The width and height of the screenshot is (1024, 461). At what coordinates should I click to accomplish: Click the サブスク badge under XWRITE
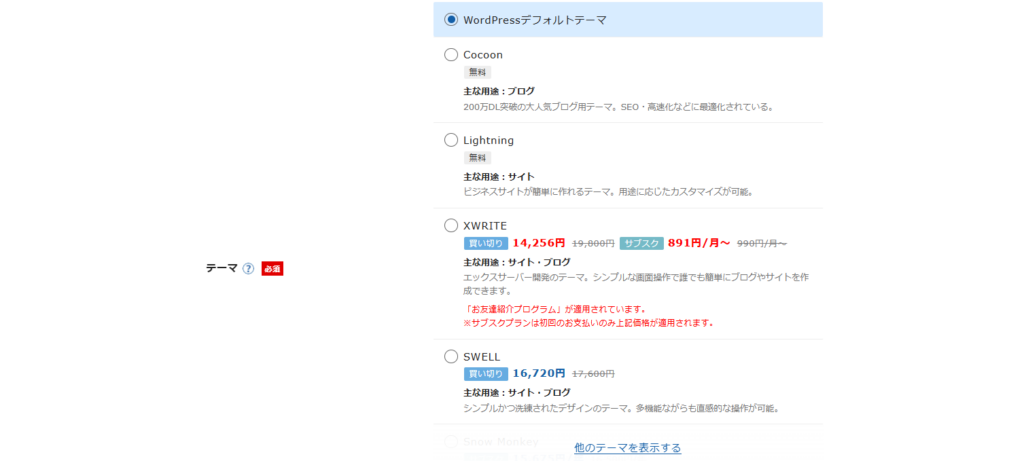[641, 244]
